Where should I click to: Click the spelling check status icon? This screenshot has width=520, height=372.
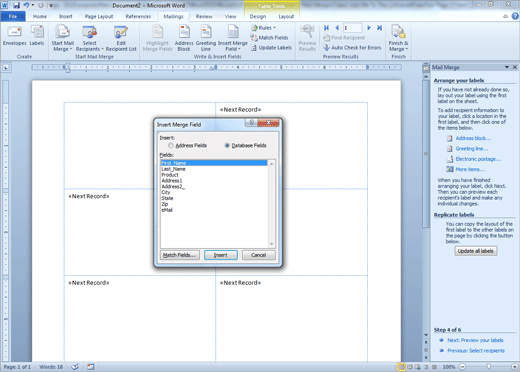tap(75, 367)
